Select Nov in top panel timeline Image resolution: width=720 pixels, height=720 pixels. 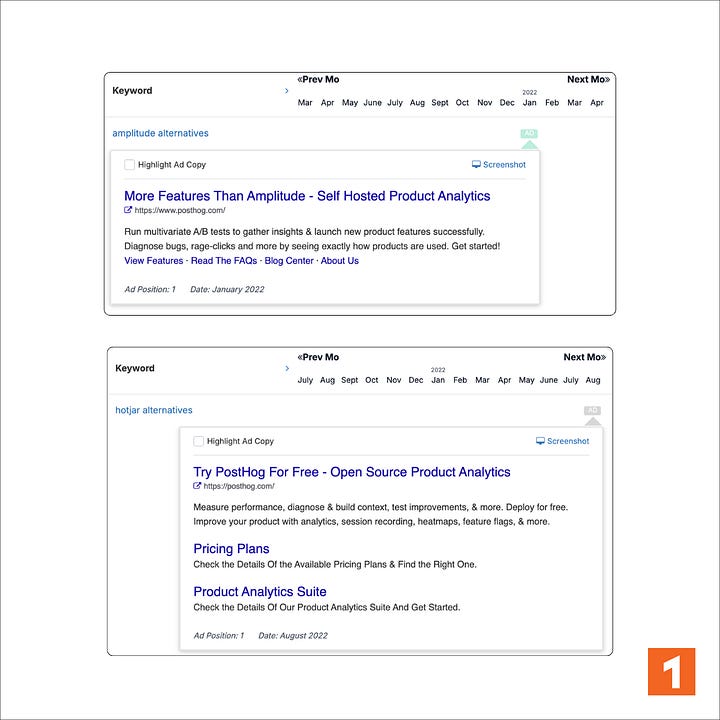point(484,103)
